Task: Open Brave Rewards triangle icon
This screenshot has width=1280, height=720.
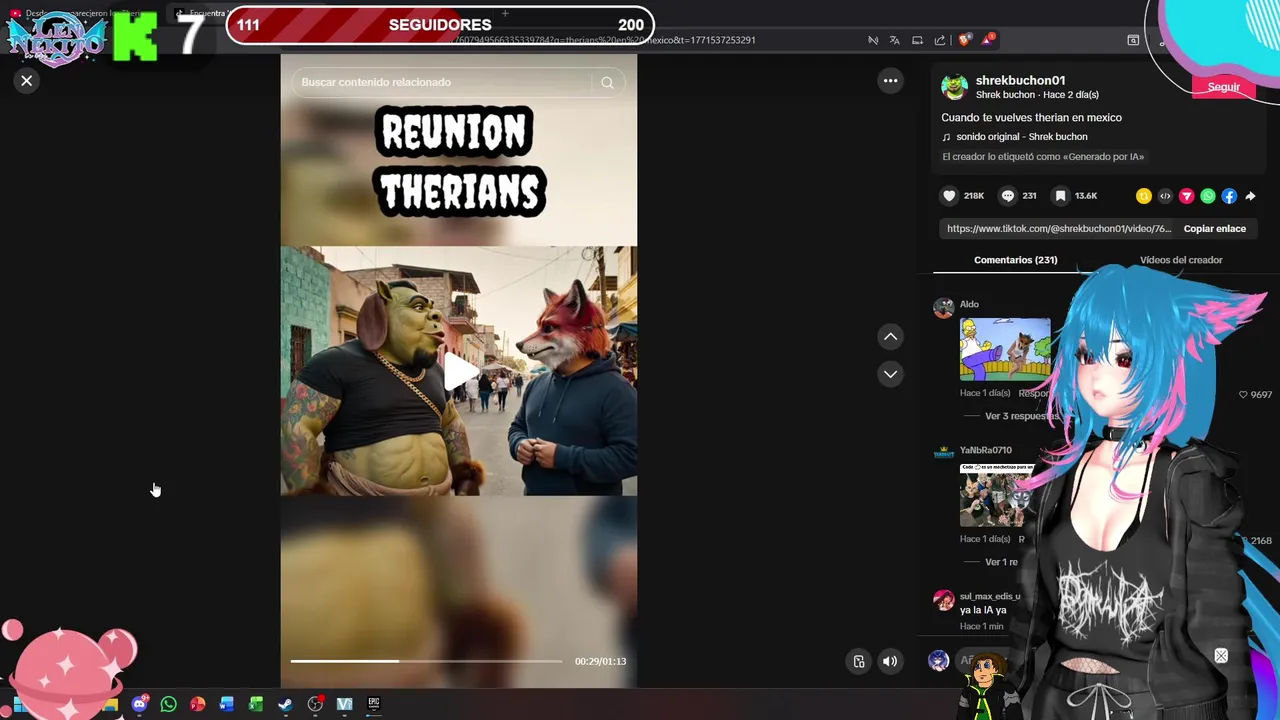Action: tap(988, 40)
